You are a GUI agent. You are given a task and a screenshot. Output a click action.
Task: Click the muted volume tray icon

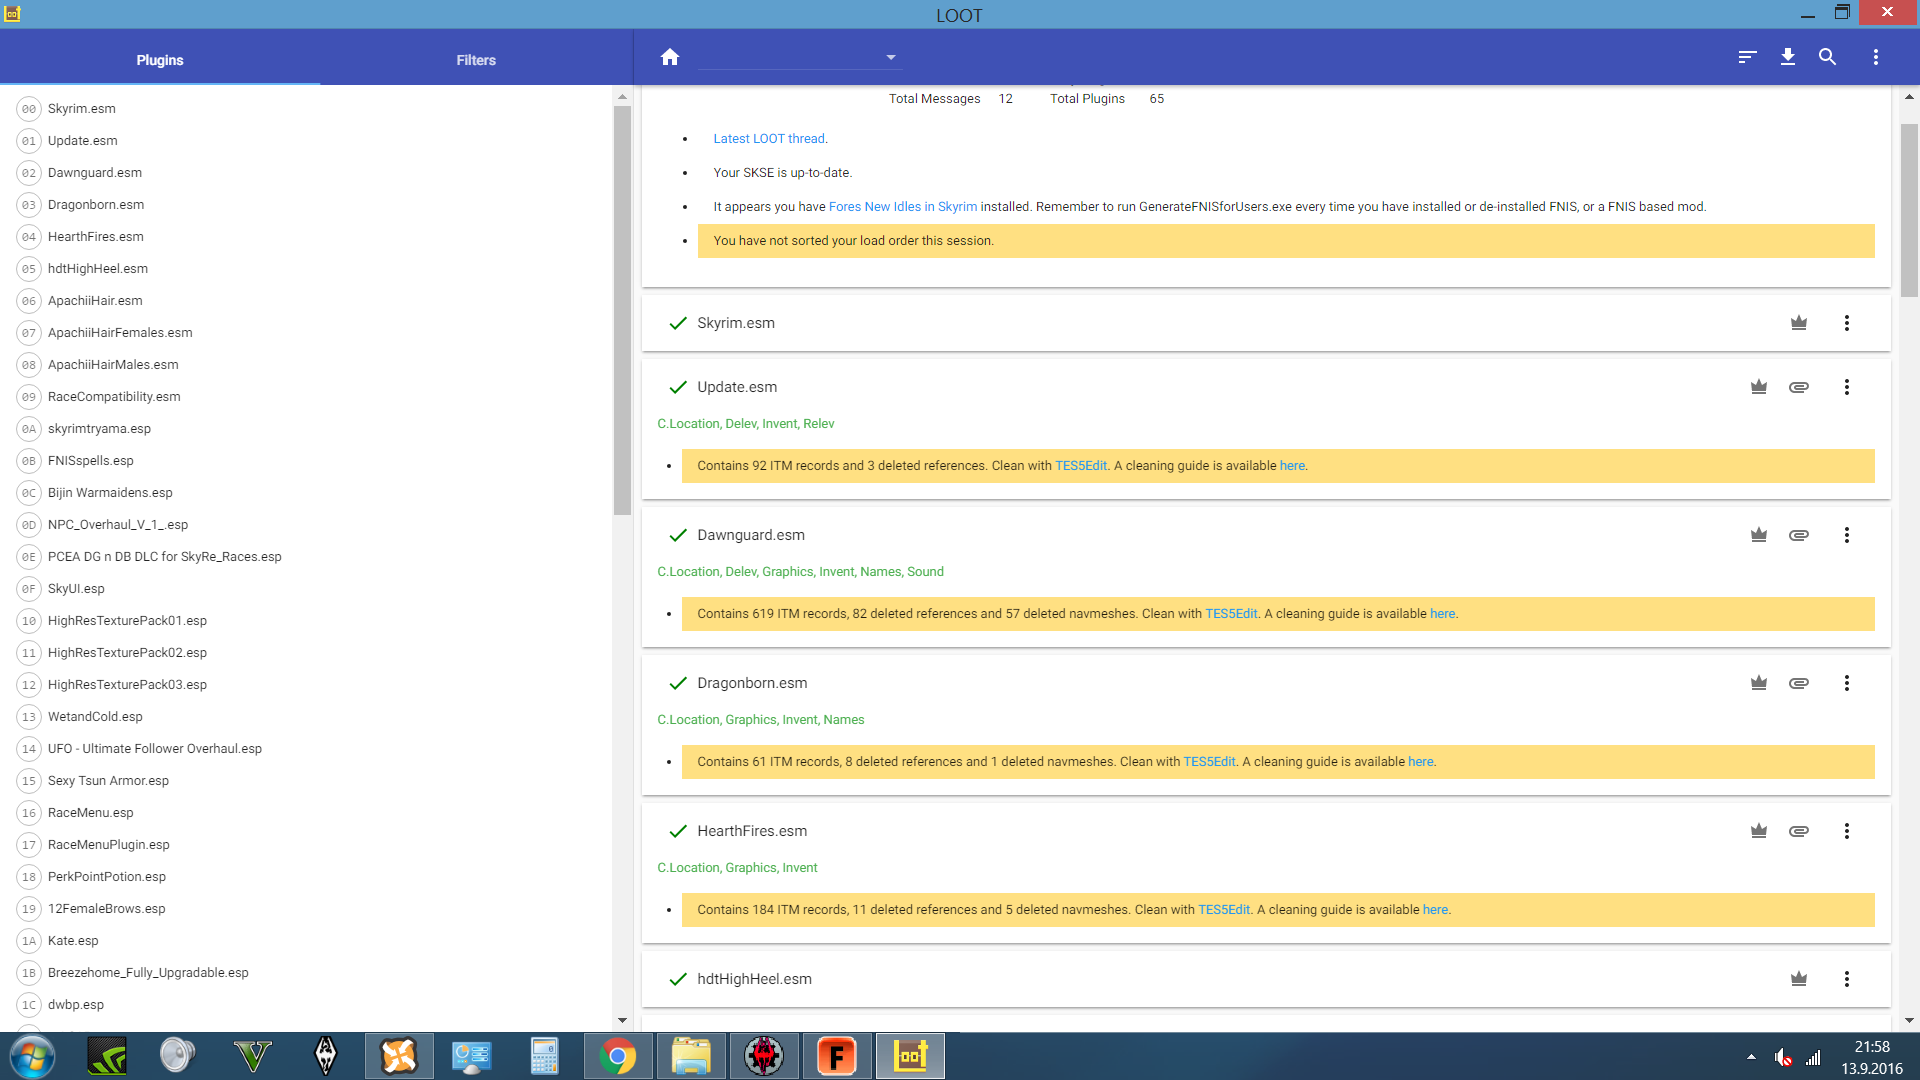(x=1783, y=1057)
